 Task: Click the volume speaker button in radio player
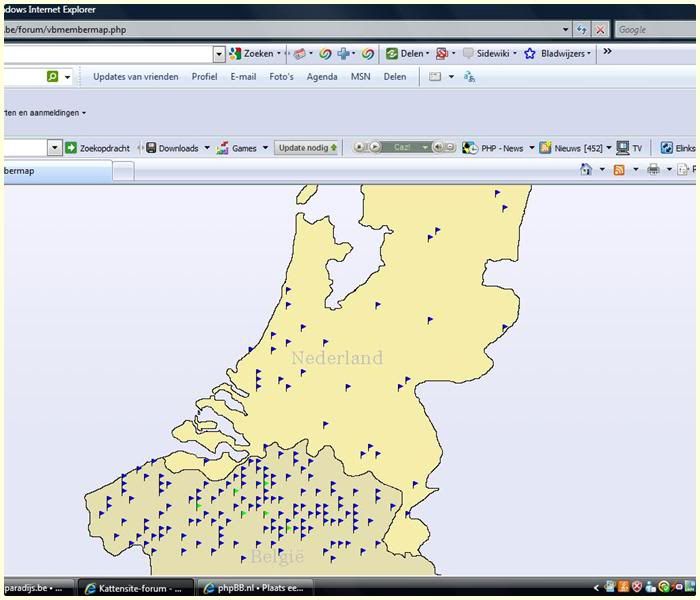click(x=438, y=147)
